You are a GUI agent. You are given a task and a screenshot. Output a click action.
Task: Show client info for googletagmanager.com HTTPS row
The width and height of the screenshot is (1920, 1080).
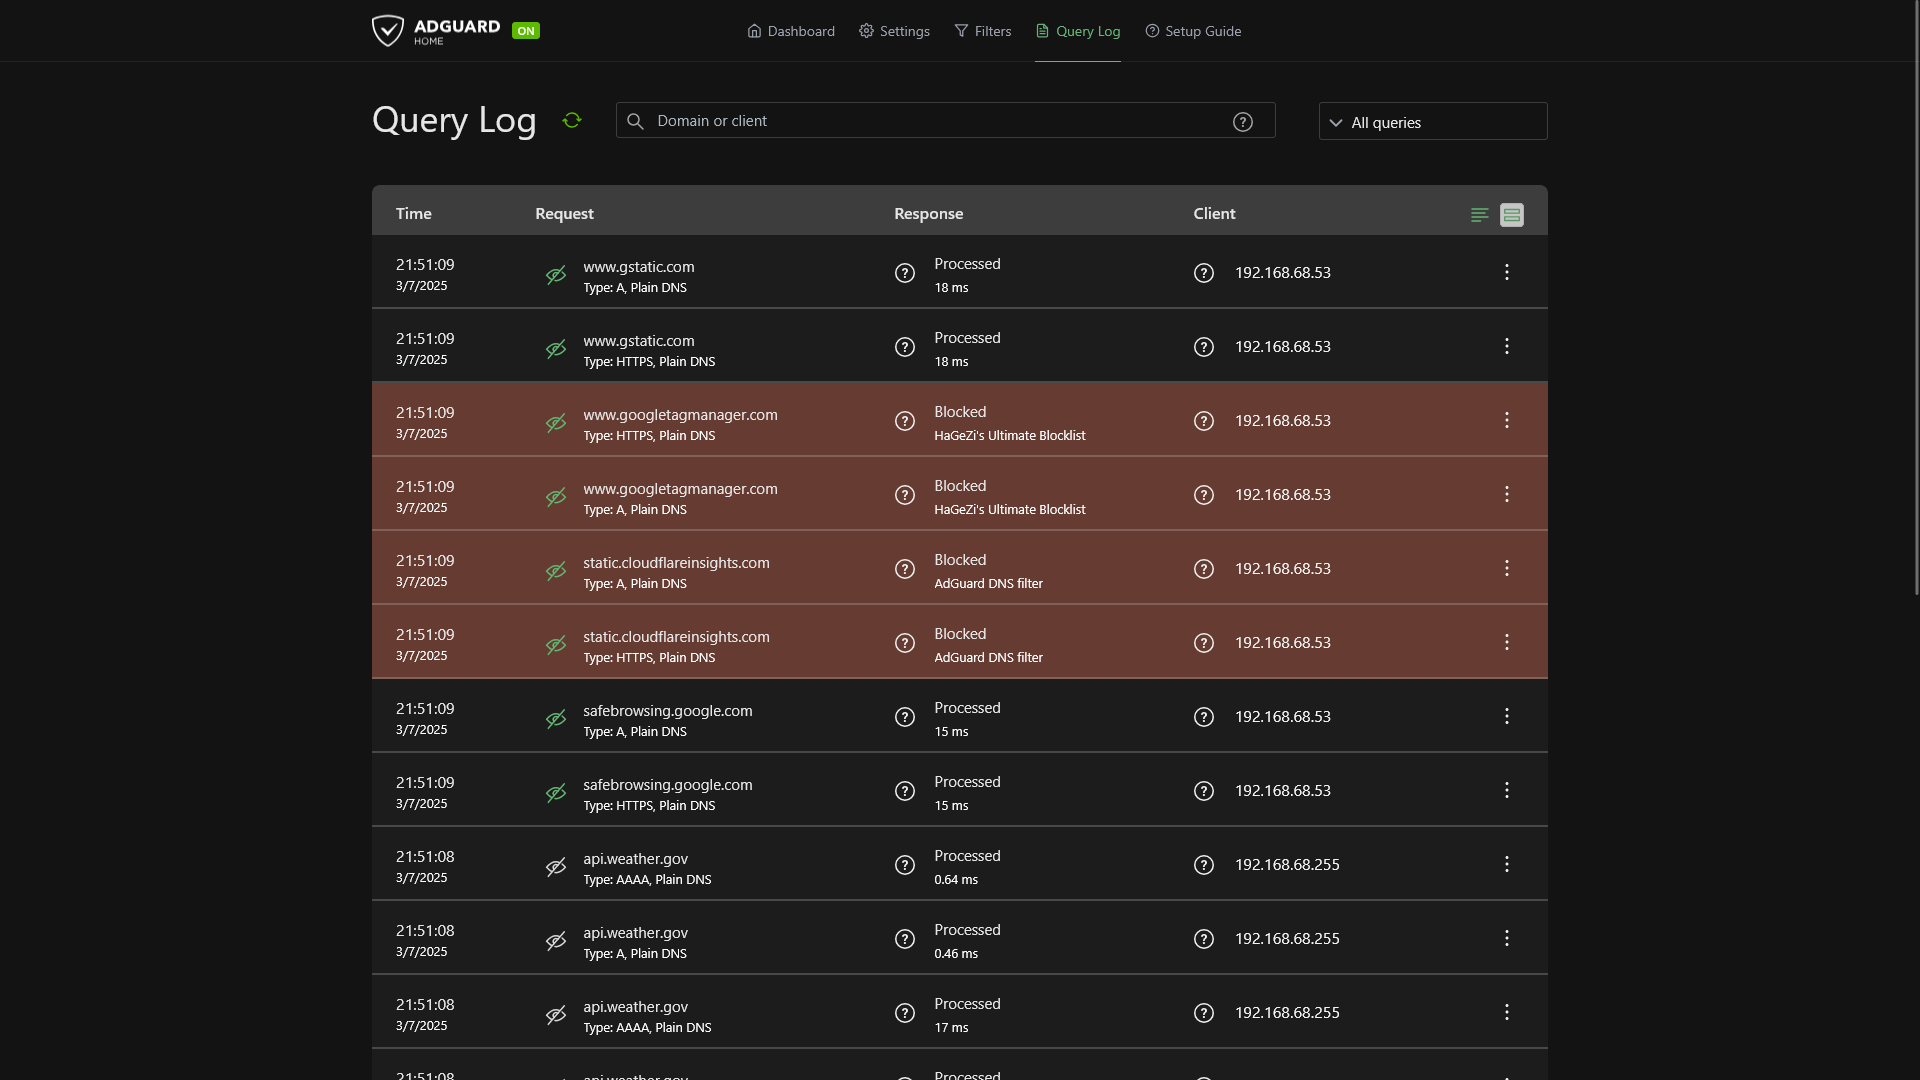(x=1204, y=421)
